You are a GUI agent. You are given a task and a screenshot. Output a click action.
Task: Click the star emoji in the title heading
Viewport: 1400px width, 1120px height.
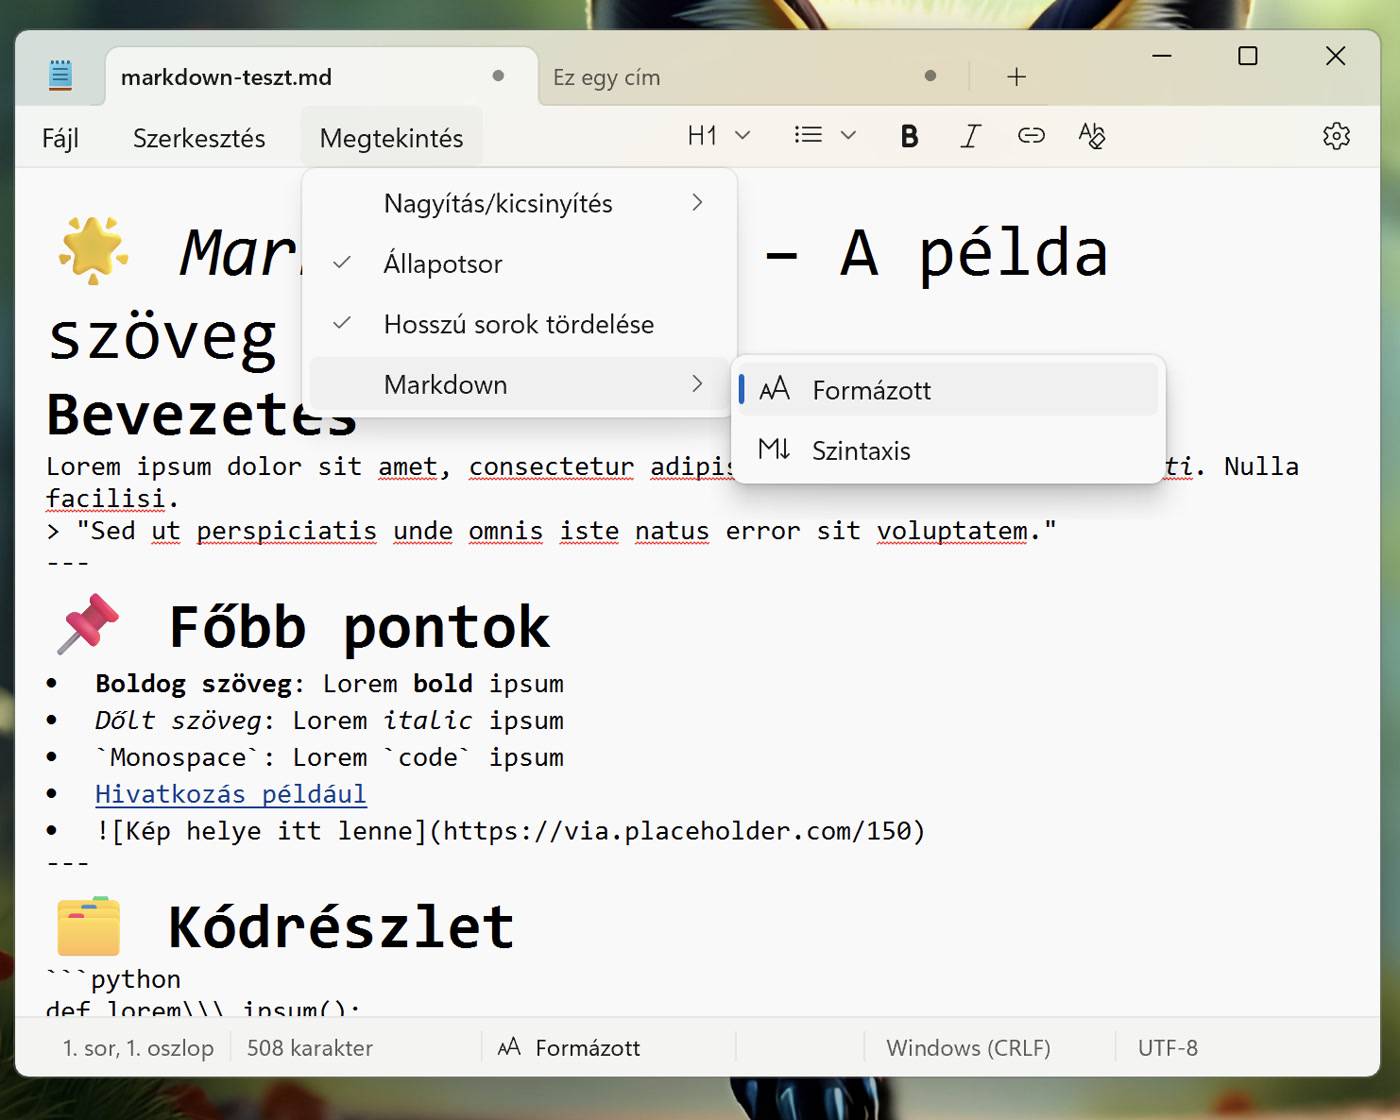[x=94, y=250]
